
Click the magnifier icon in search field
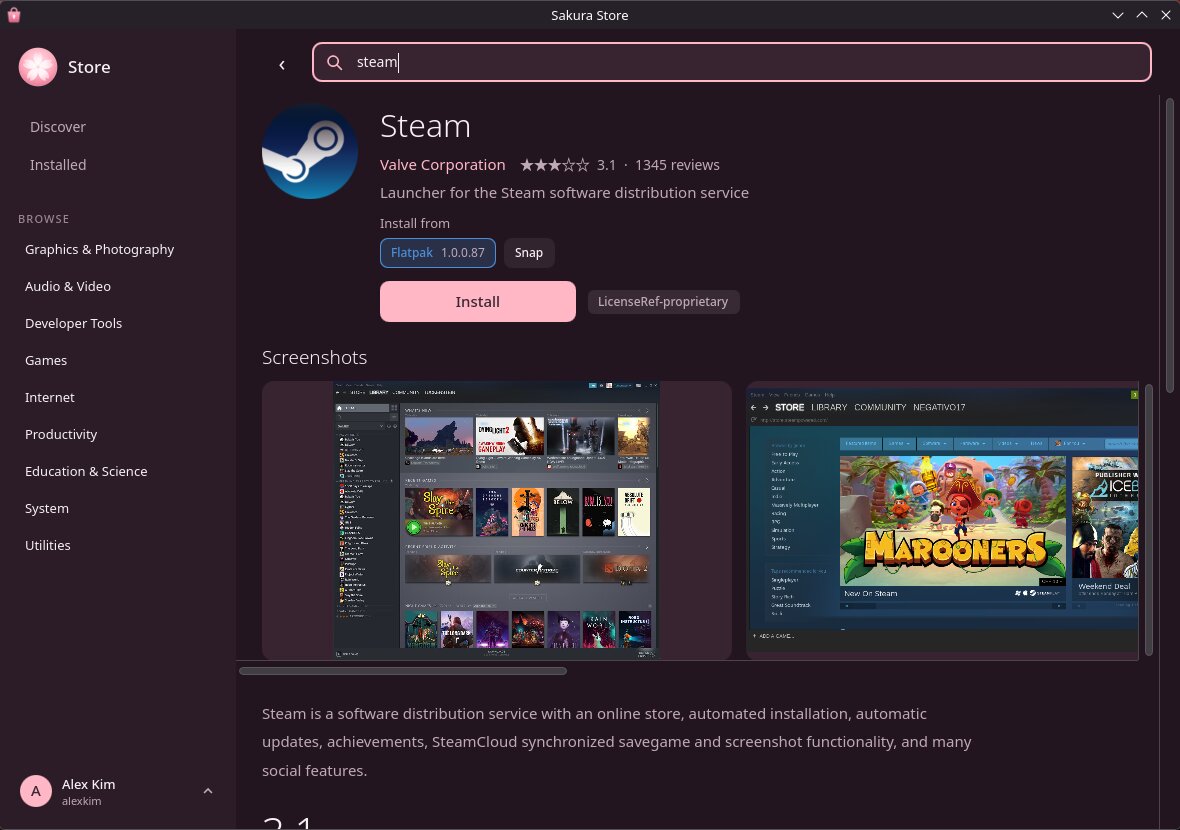335,62
